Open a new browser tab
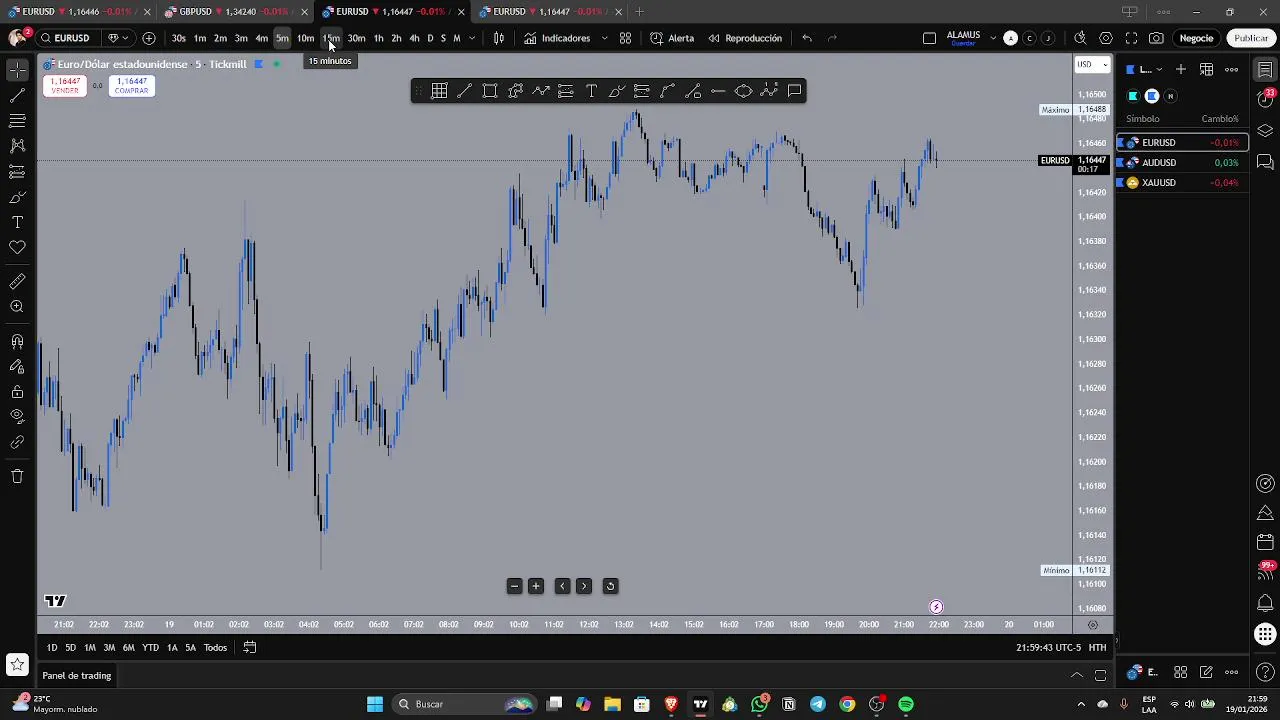Viewport: 1280px width, 720px height. [639, 11]
